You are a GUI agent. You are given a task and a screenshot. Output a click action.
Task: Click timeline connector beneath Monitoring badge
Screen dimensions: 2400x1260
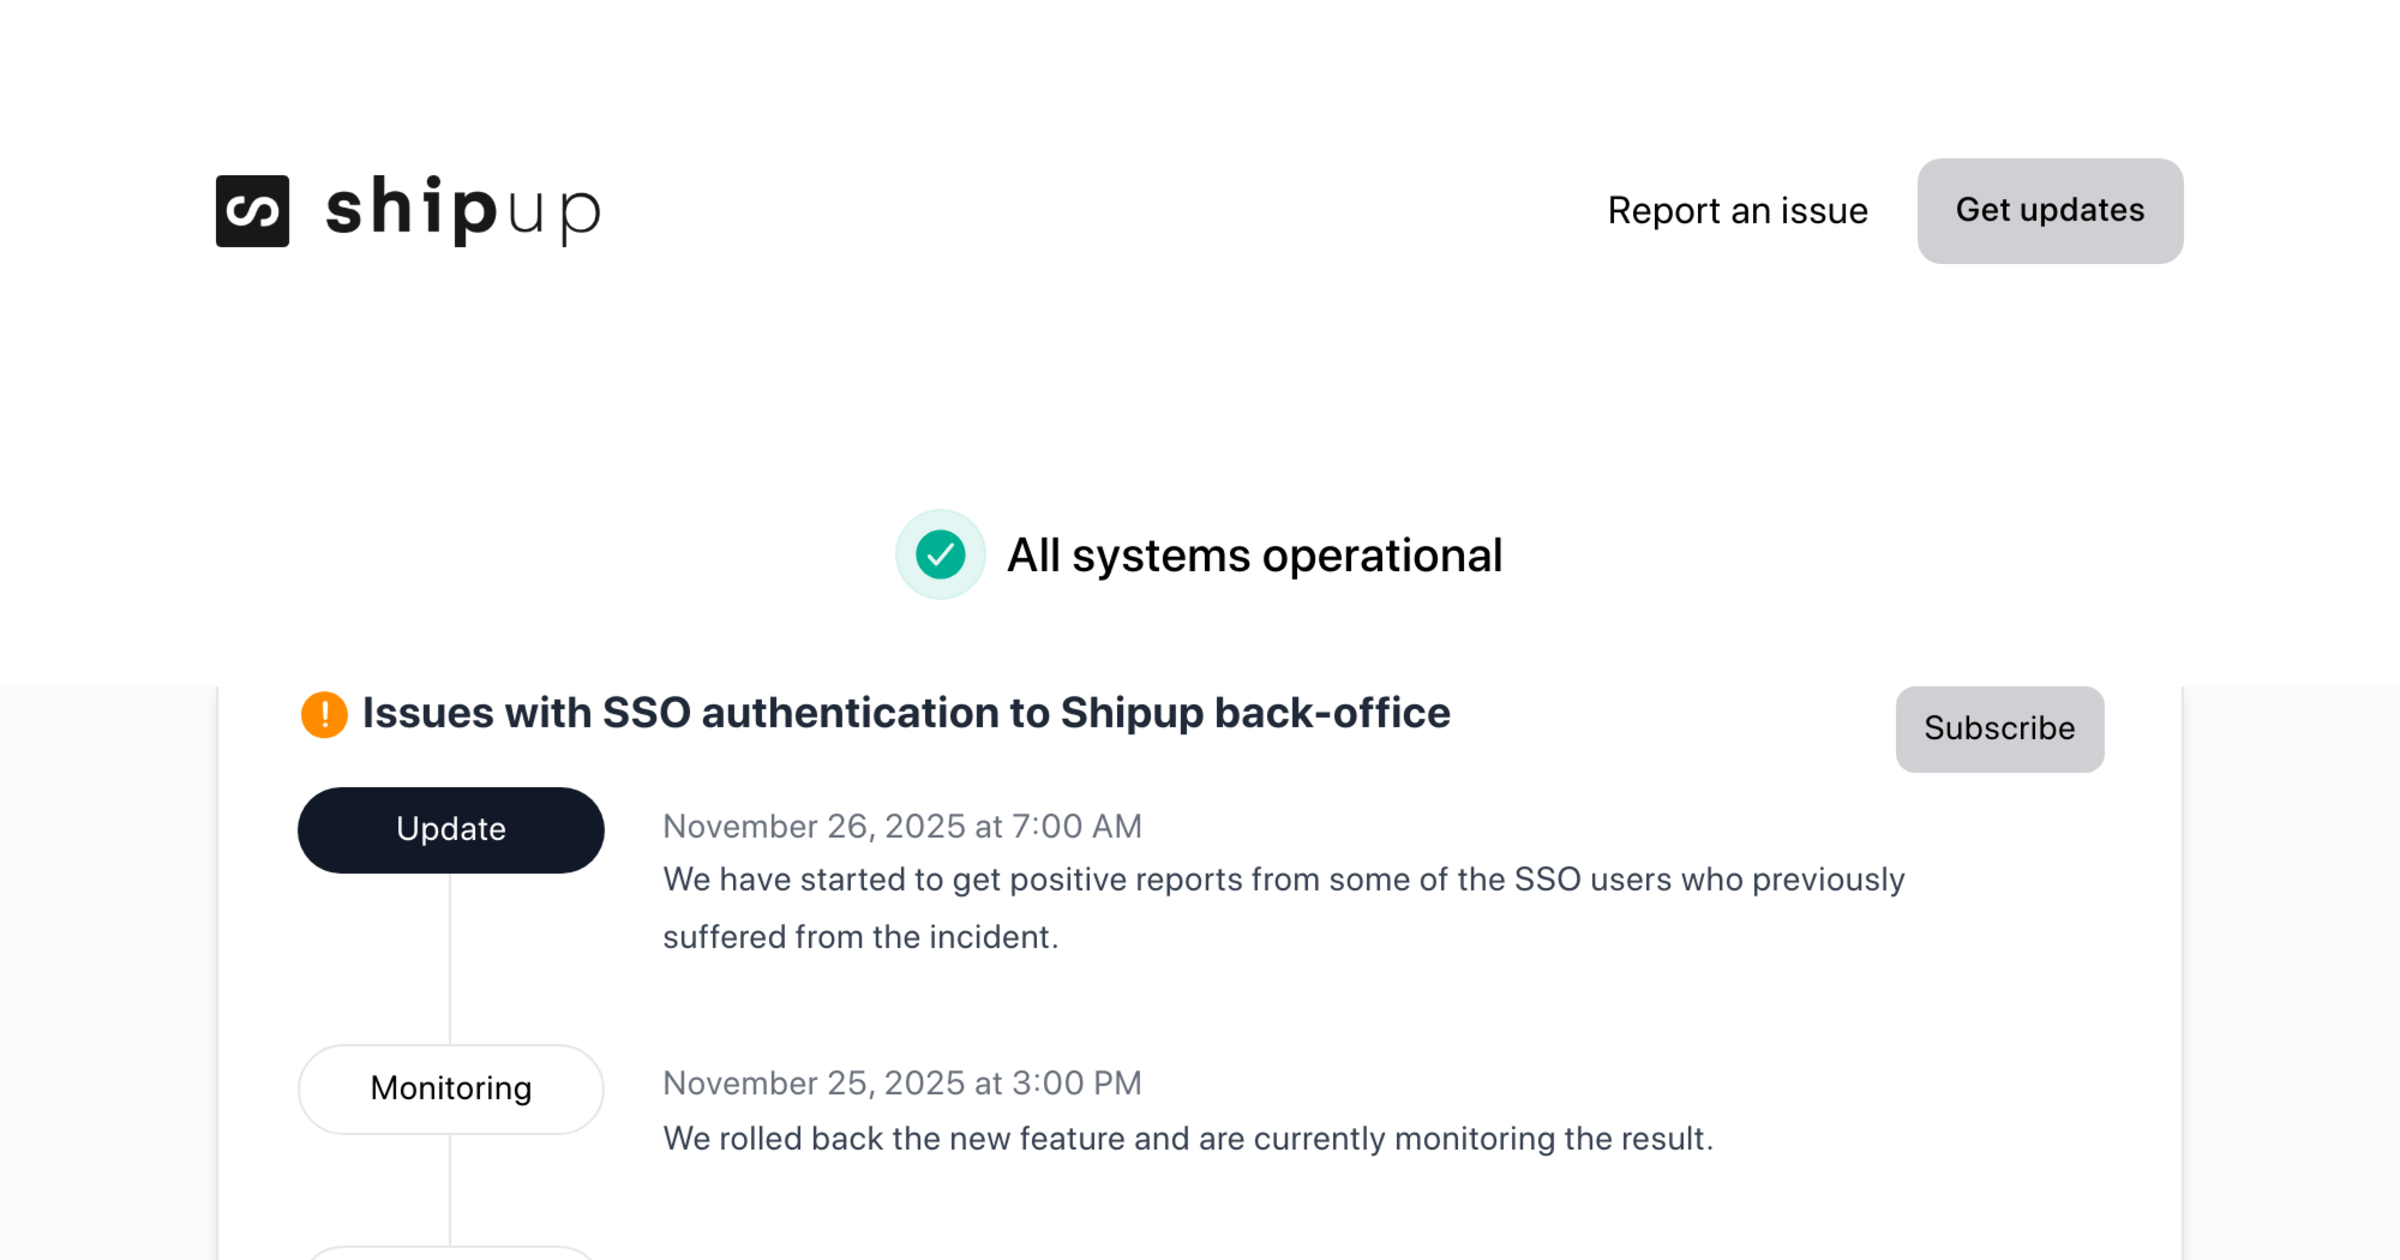click(450, 1188)
